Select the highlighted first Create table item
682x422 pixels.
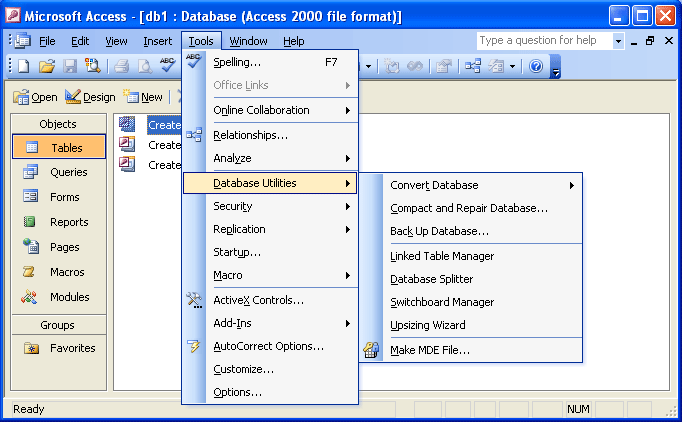coord(164,125)
